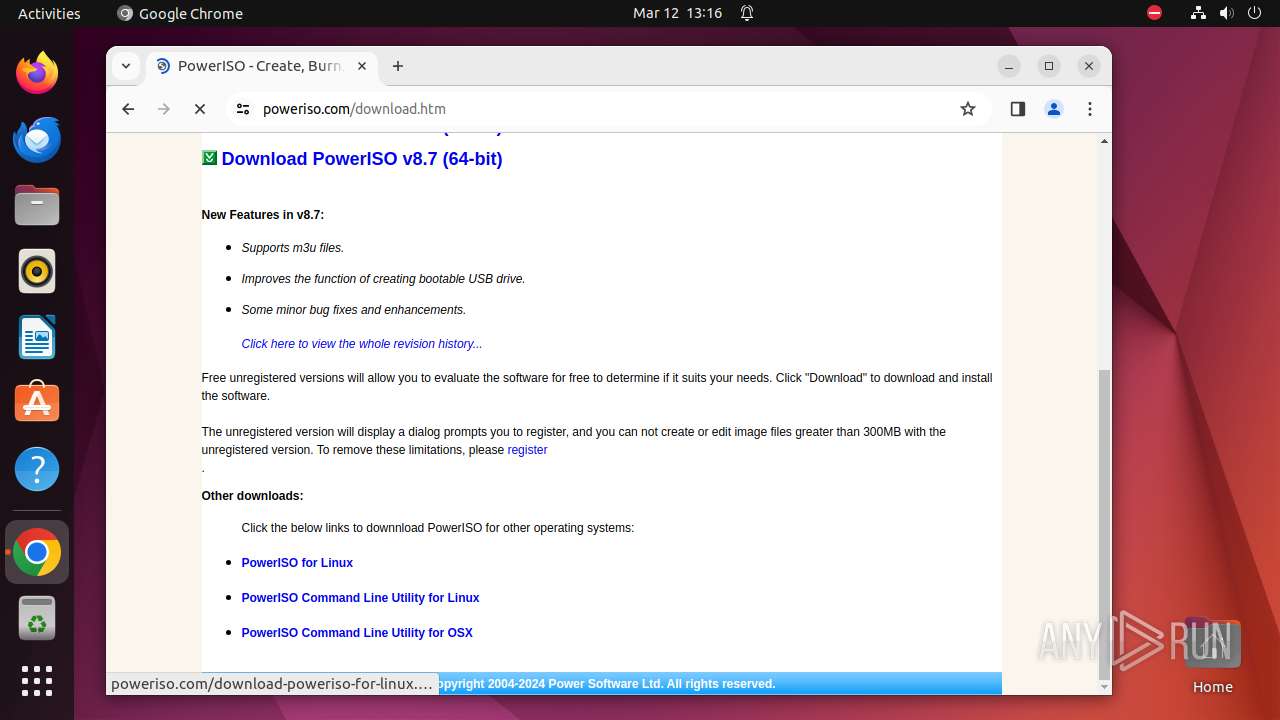Image resolution: width=1280 pixels, height=720 pixels.
Task: Click the 'New Features in v8.7:' heading
Action: tap(263, 215)
